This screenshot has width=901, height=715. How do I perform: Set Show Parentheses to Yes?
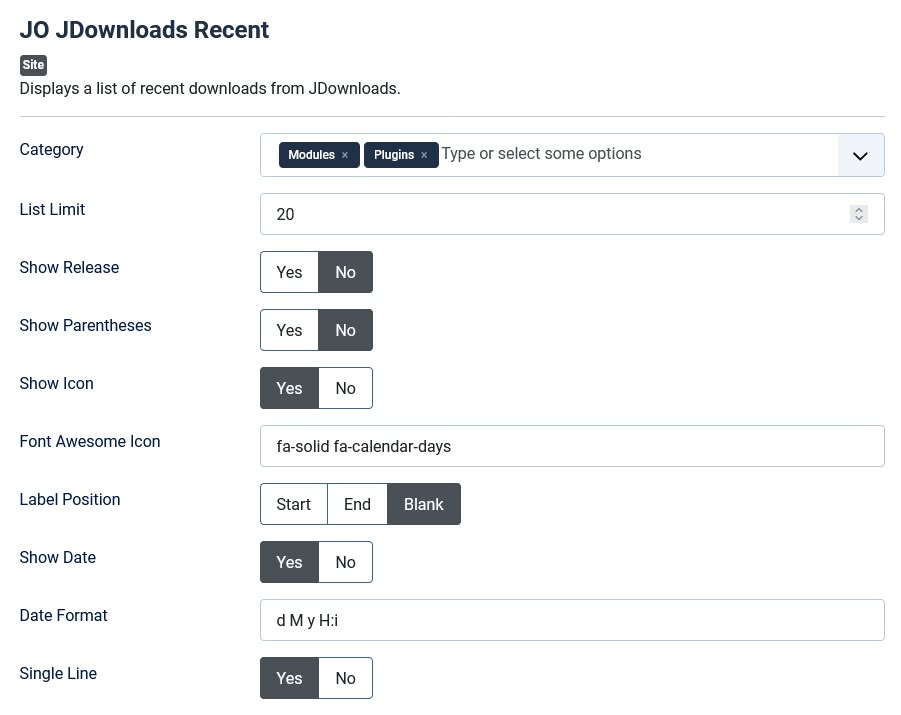coord(289,330)
